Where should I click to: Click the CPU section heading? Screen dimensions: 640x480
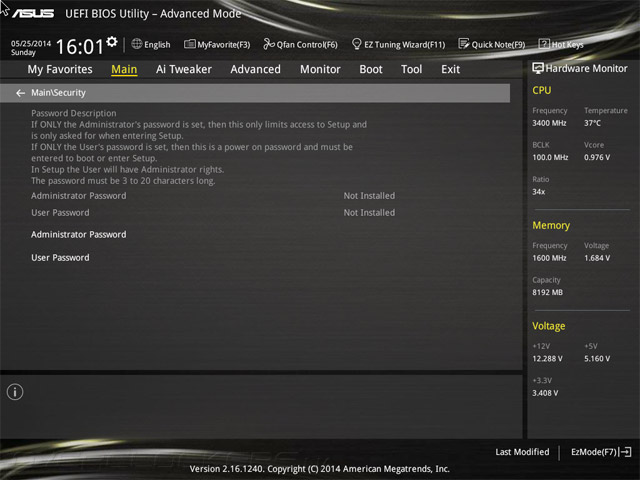click(x=542, y=90)
